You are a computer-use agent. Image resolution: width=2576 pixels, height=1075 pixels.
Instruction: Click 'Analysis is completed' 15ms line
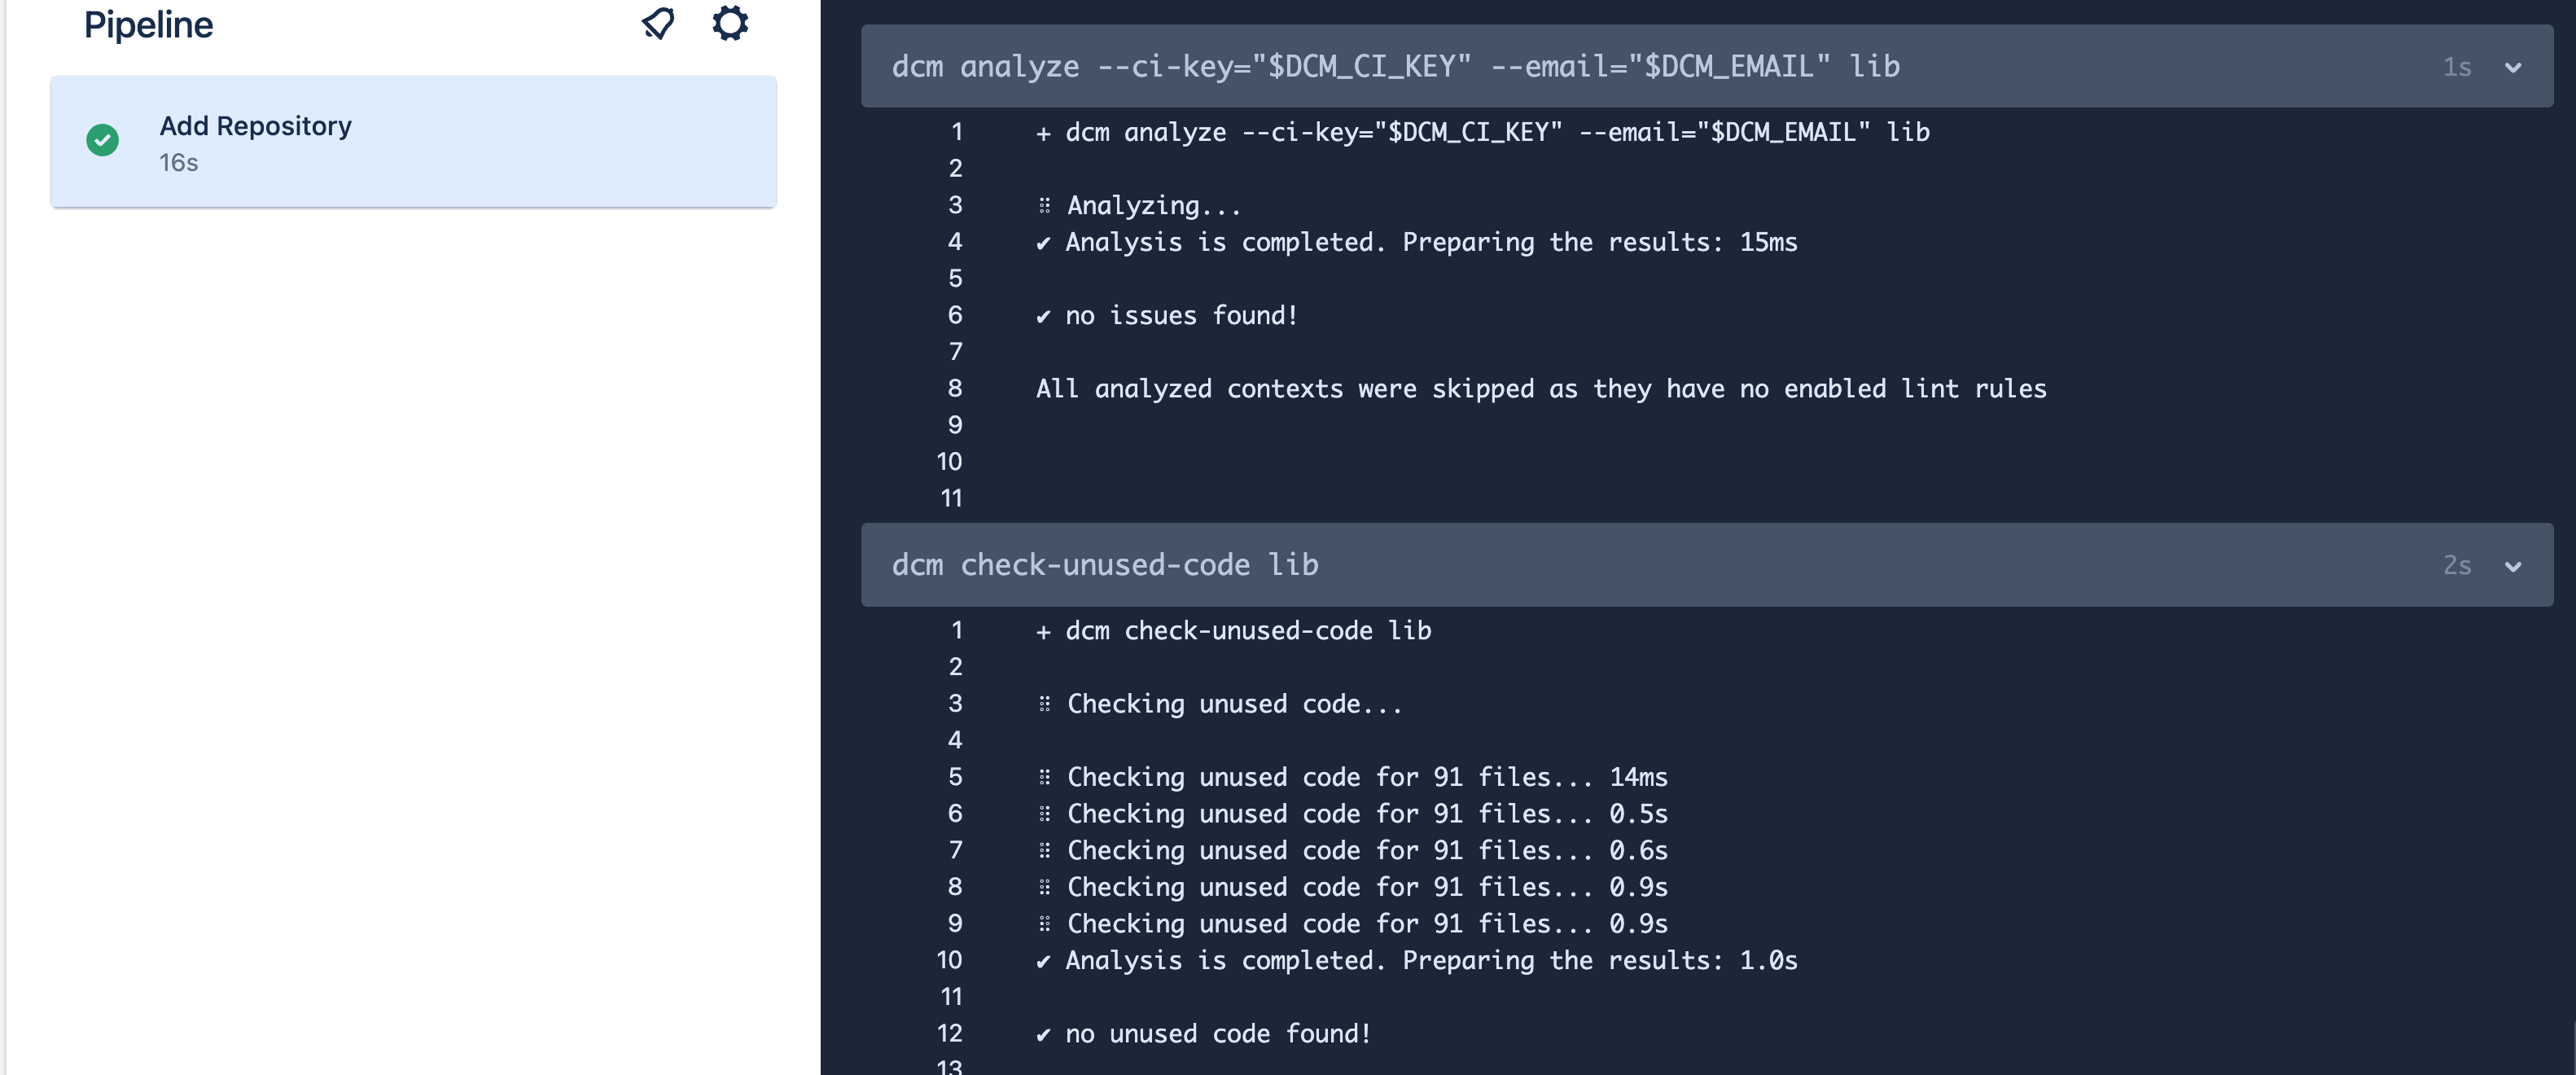[x=1417, y=242]
